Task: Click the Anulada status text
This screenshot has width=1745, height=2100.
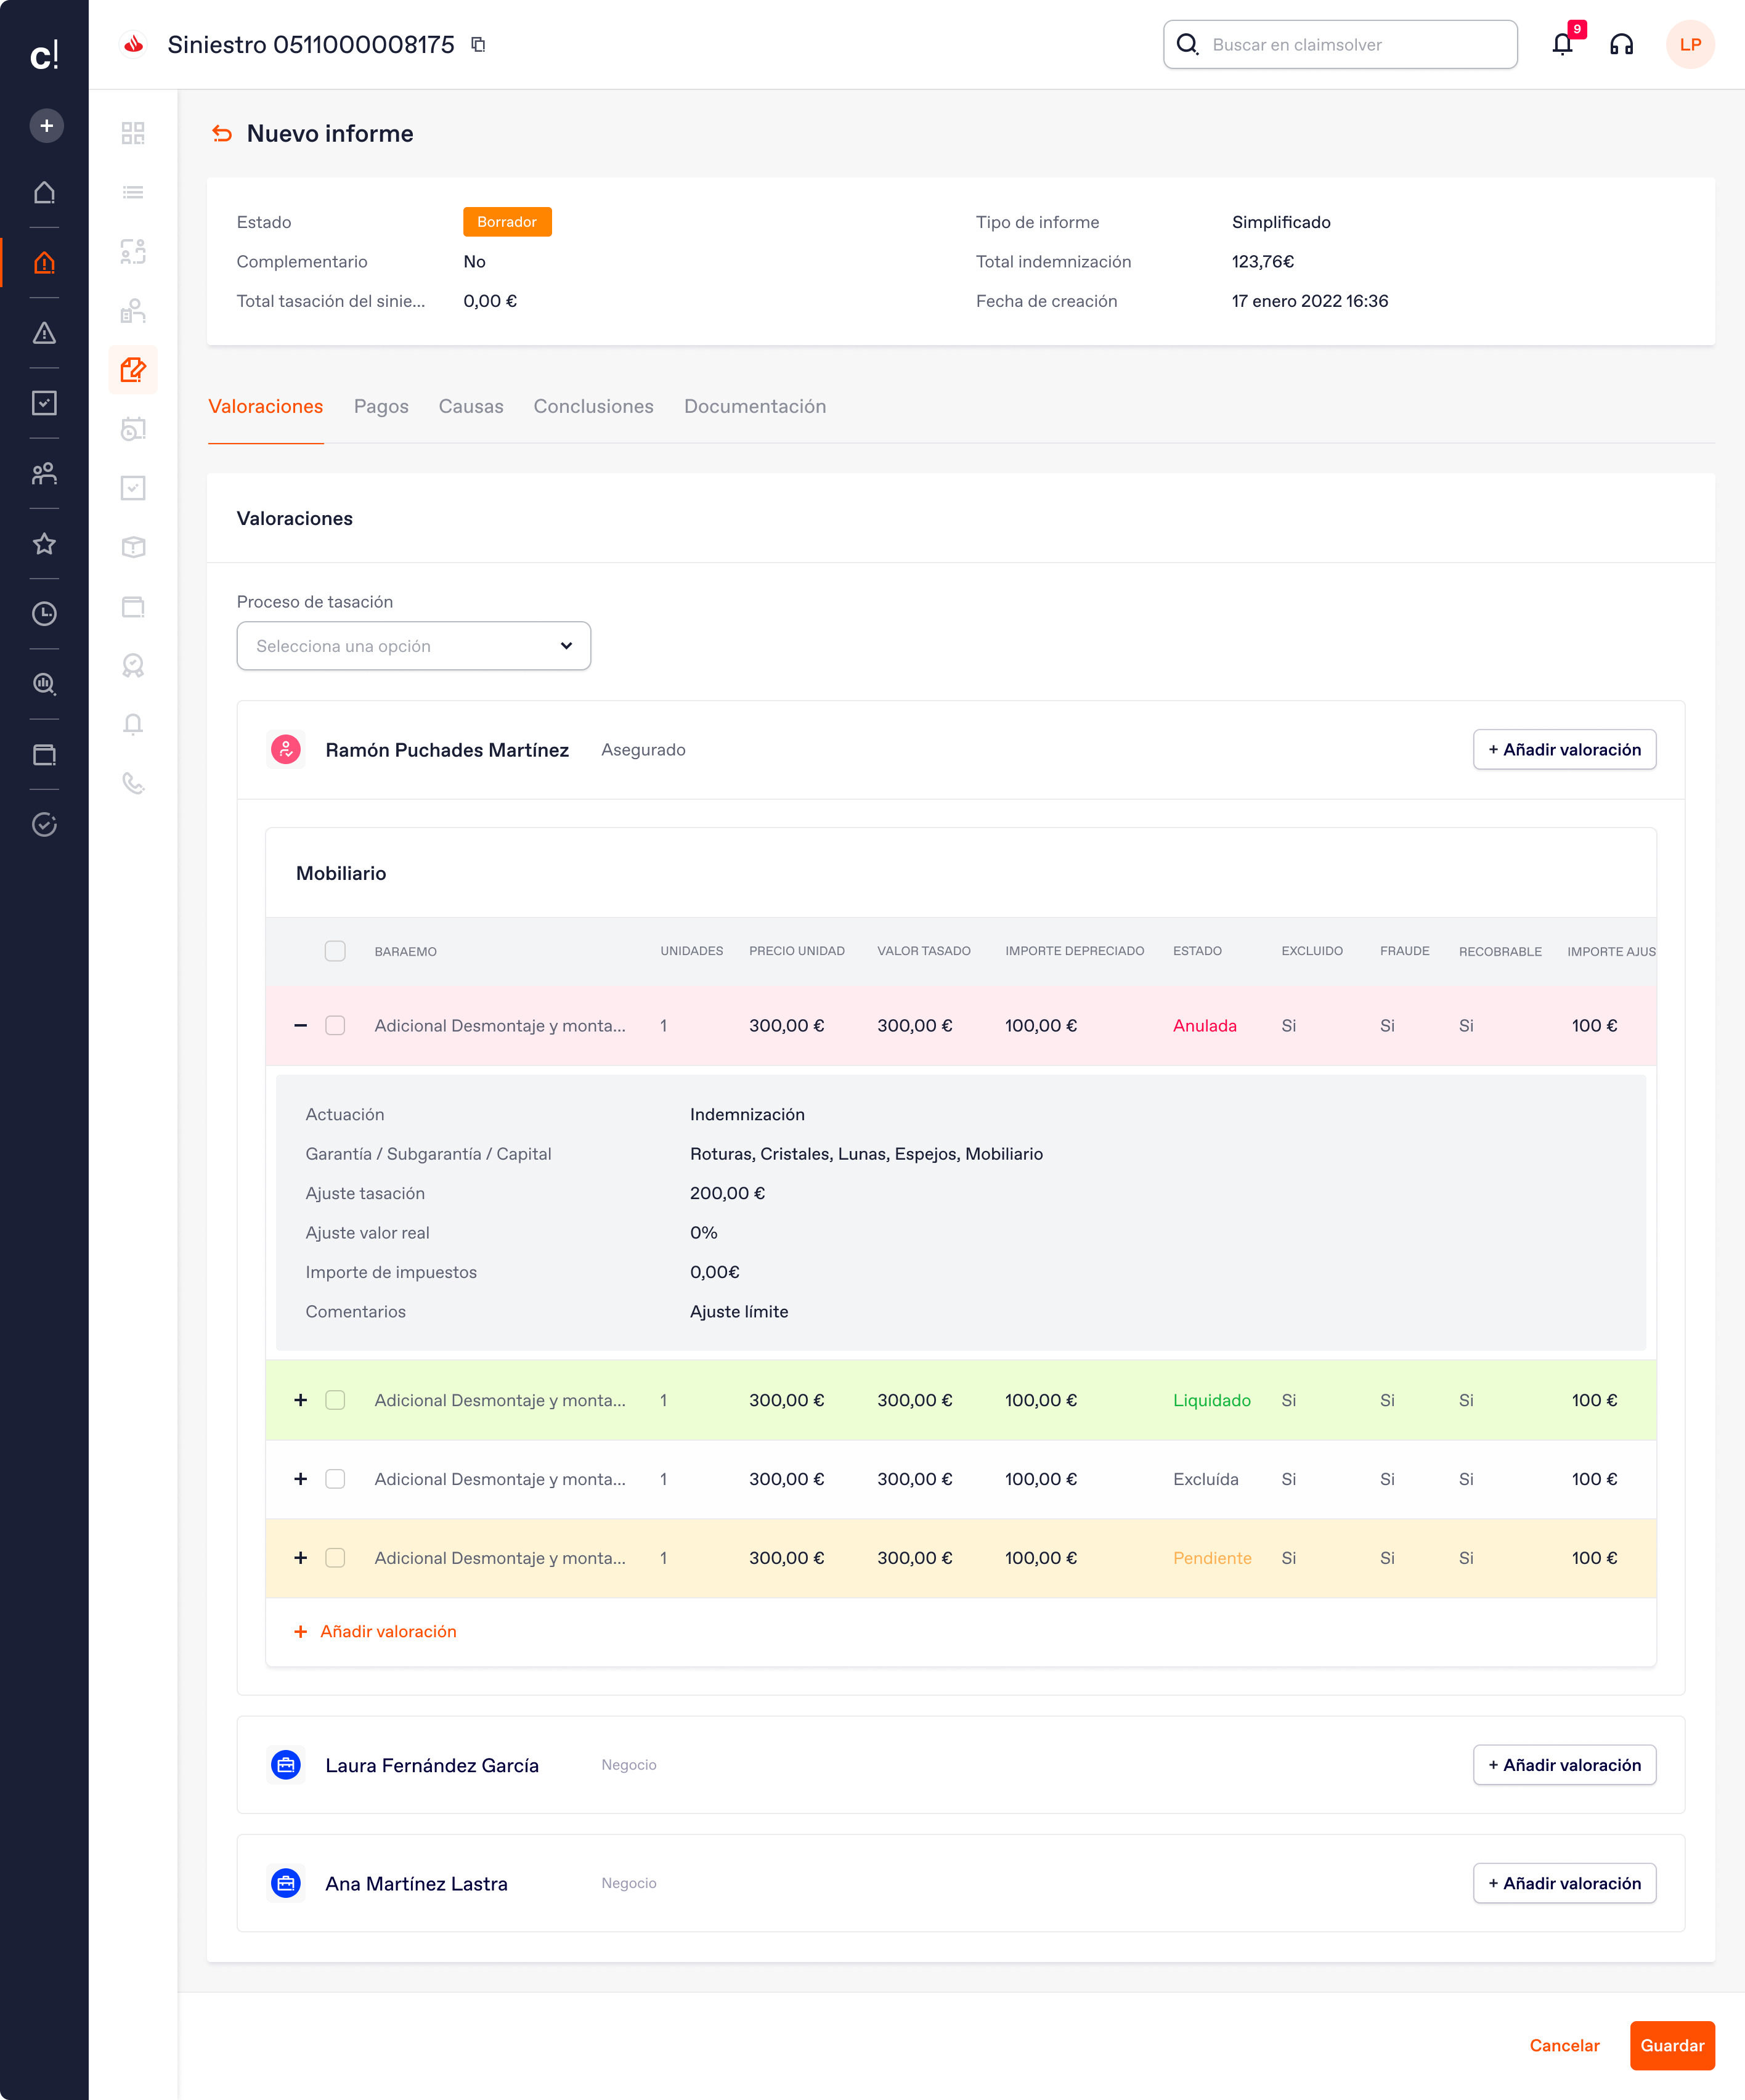Action: tap(1204, 1026)
